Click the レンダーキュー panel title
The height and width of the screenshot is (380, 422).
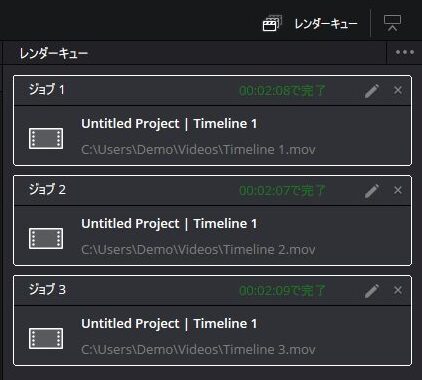[54, 53]
